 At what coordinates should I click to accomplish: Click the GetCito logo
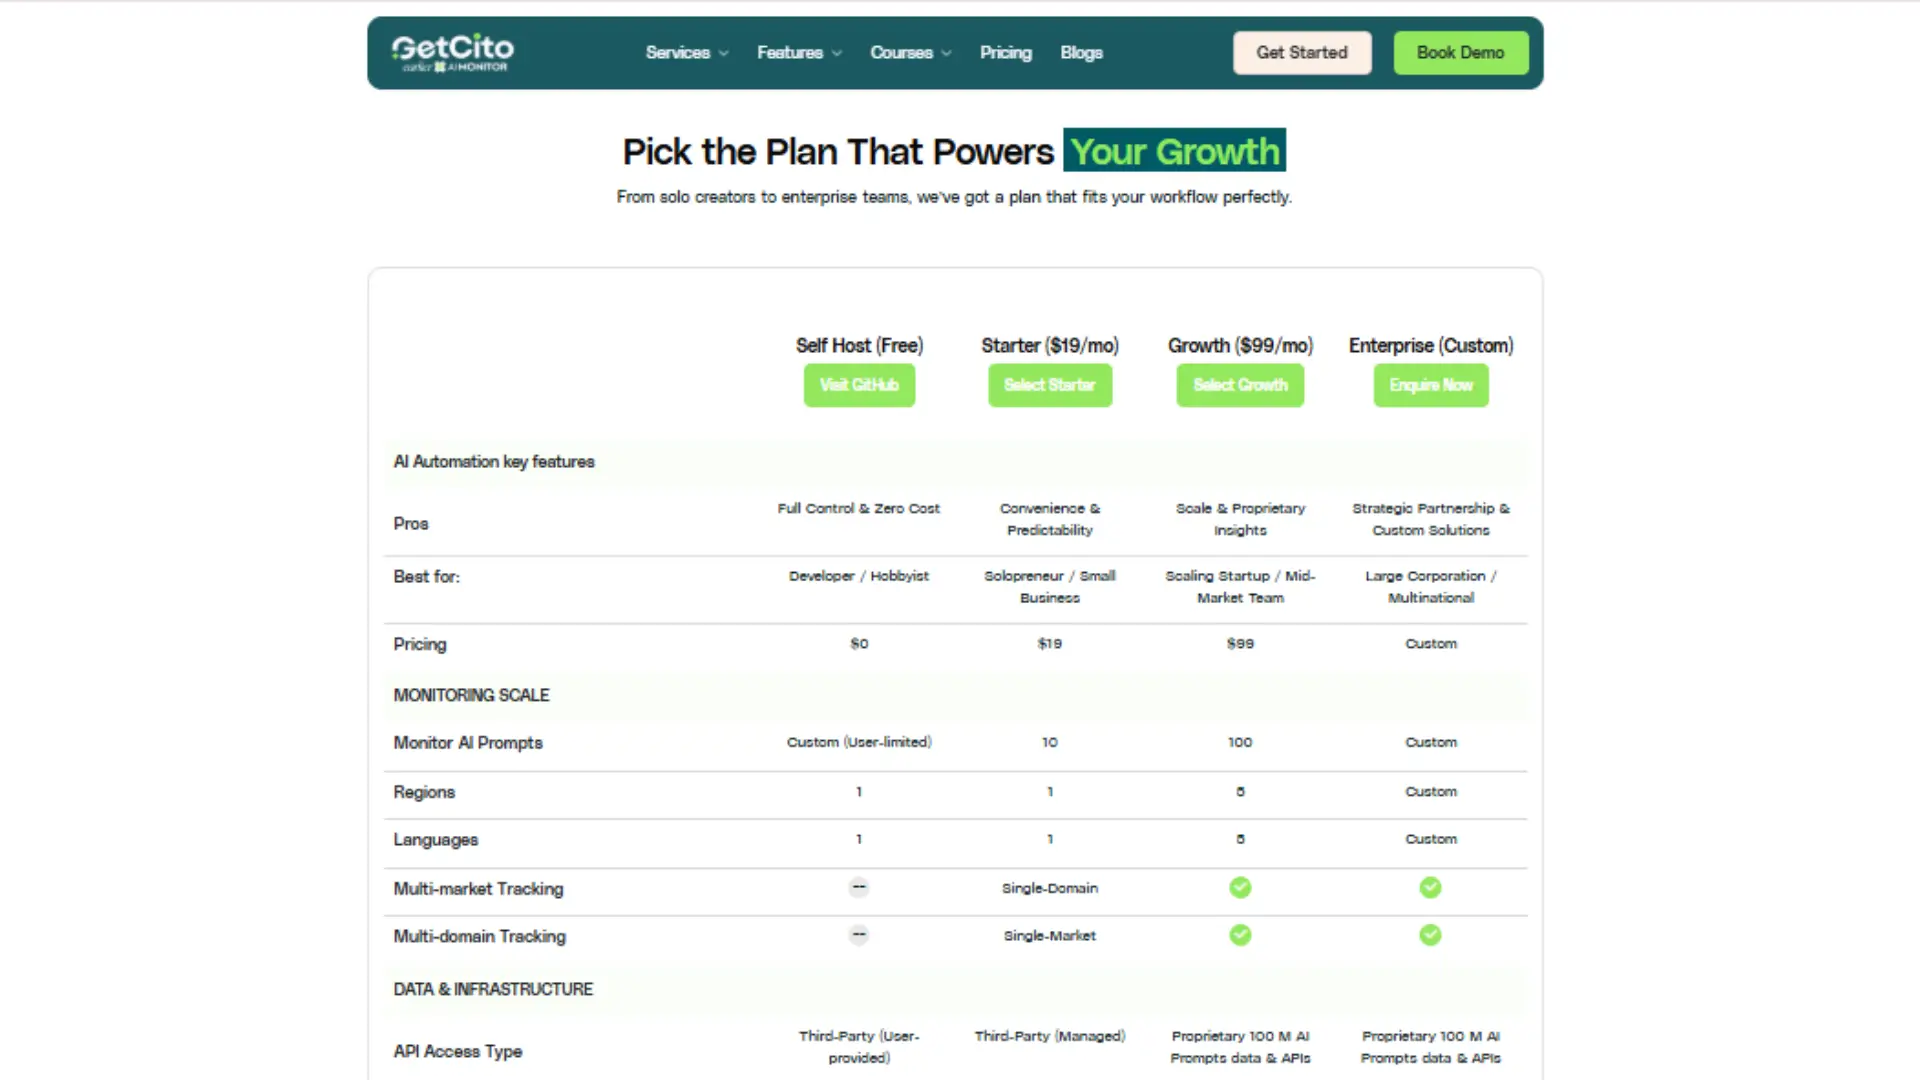[451, 52]
